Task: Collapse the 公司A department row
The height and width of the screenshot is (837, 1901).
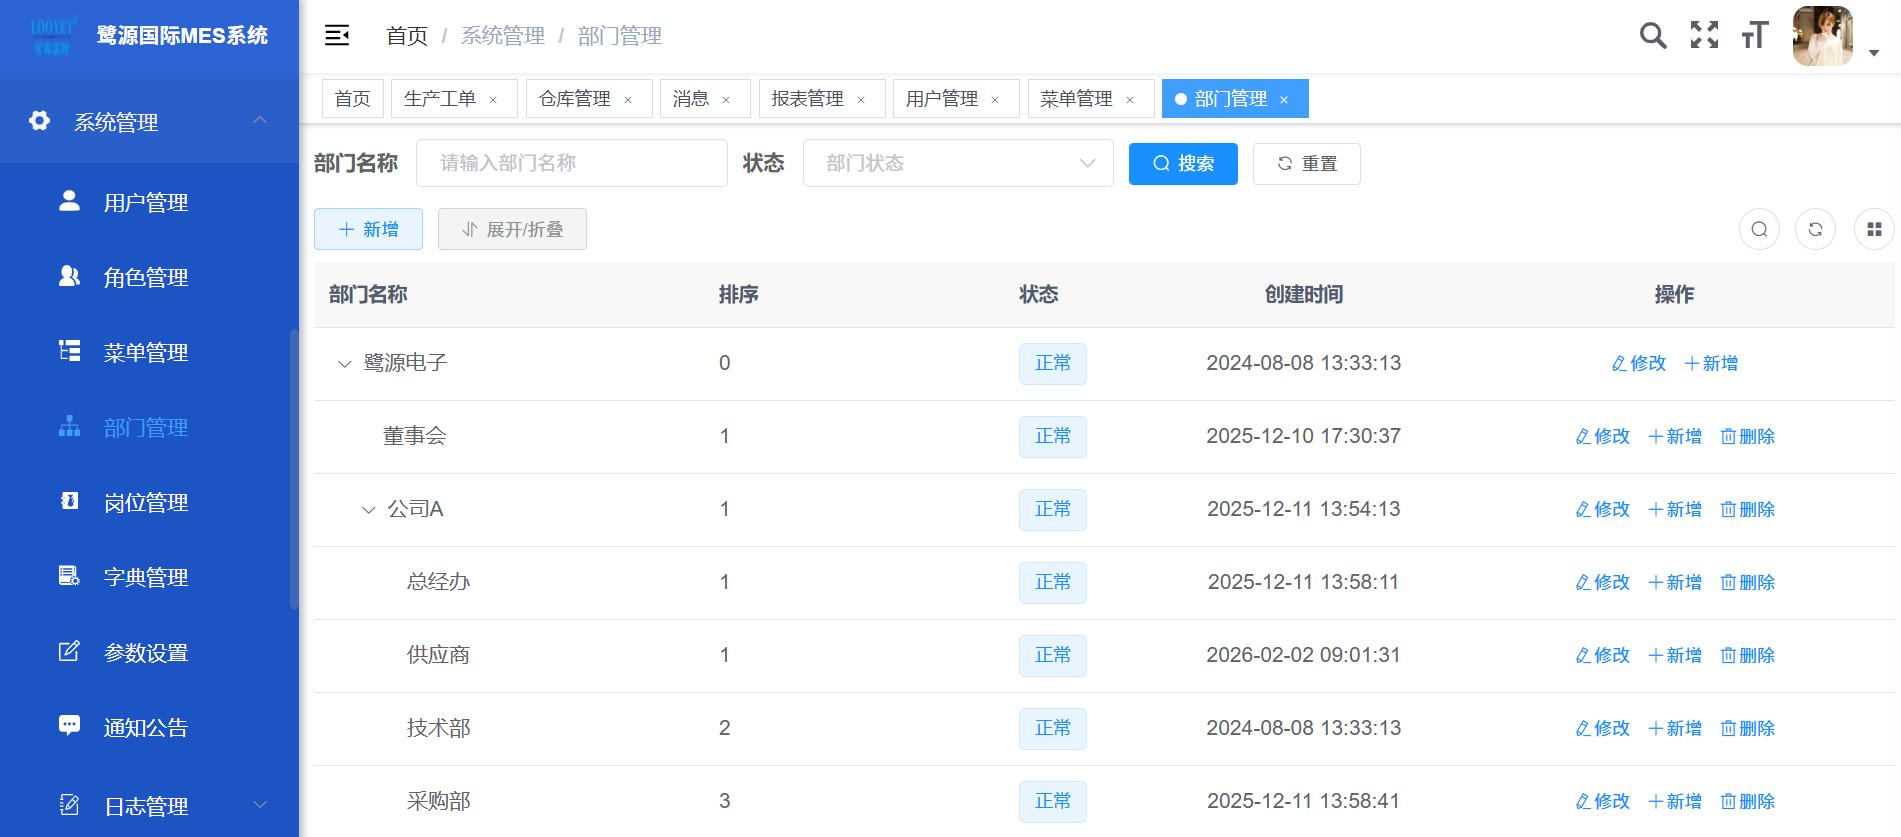Action: point(368,510)
